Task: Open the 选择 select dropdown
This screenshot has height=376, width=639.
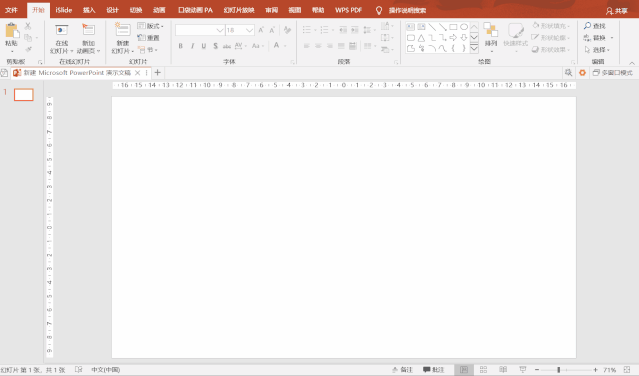Action: [x=597, y=50]
